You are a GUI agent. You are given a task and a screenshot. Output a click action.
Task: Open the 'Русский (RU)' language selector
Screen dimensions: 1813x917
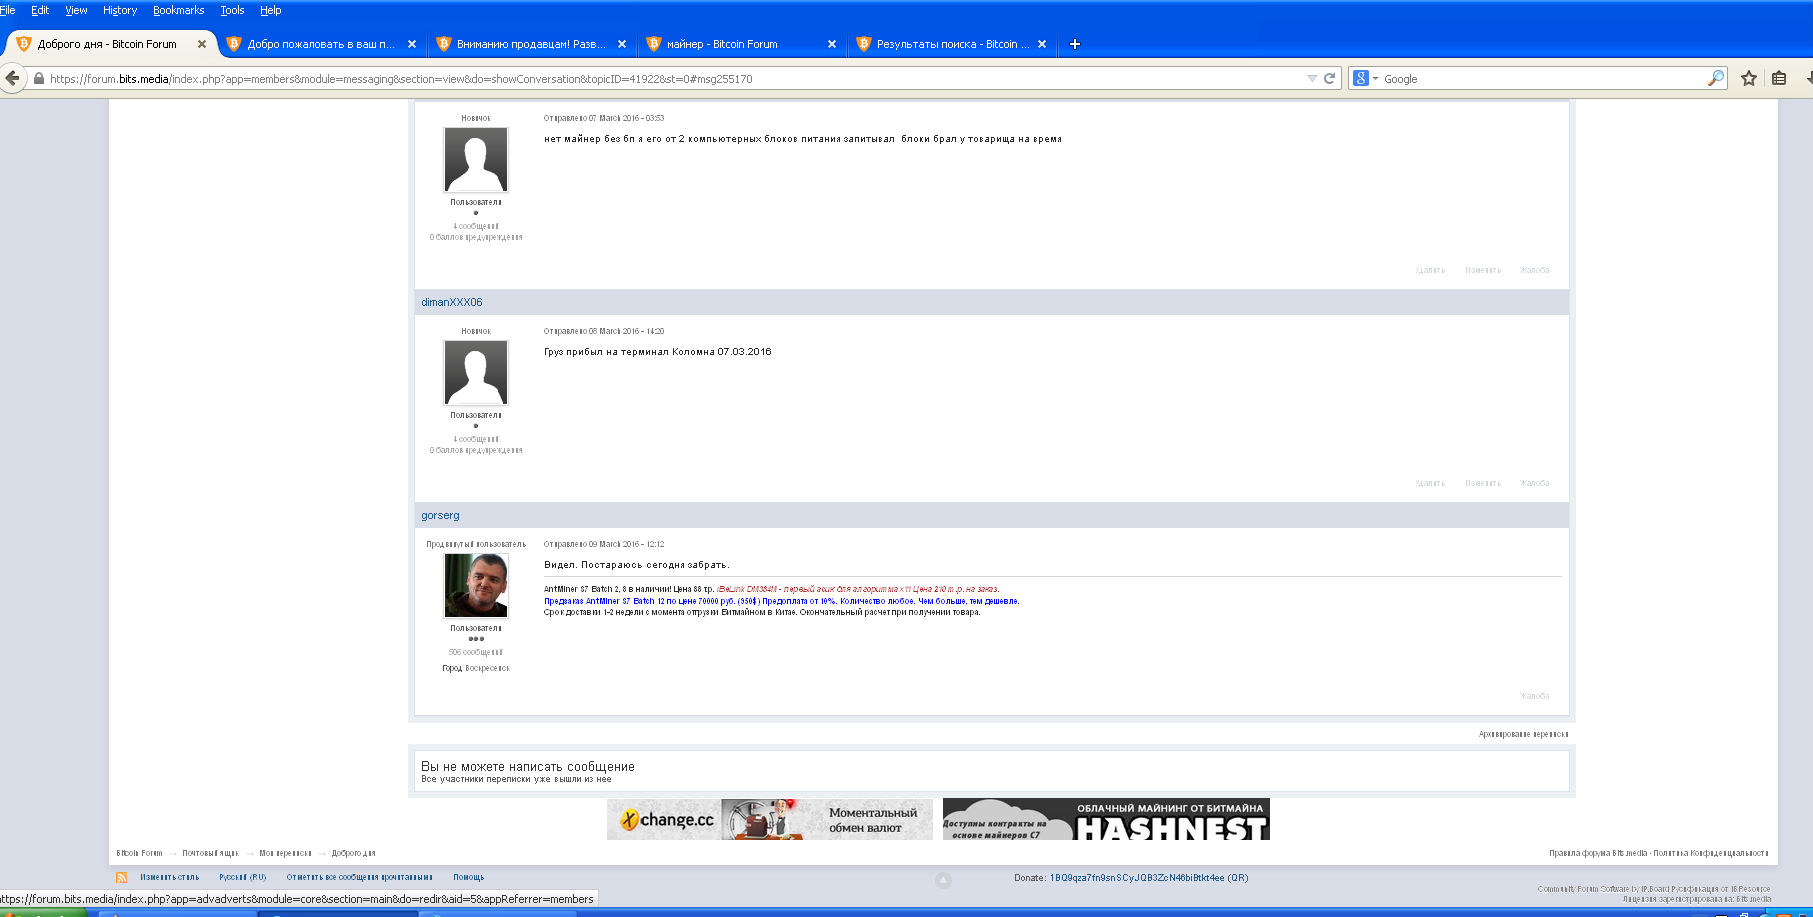242,877
